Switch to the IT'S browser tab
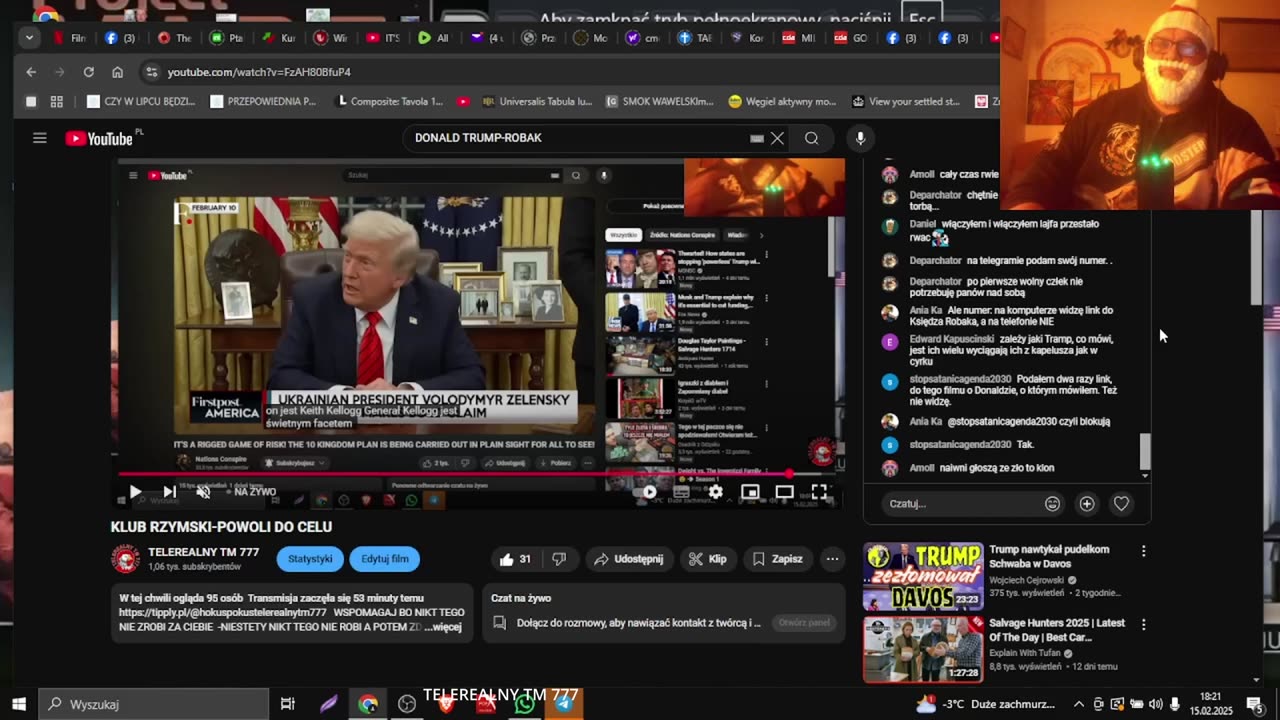Image resolution: width=1280 pixels, height=720 pixels. tap(383, 38)
